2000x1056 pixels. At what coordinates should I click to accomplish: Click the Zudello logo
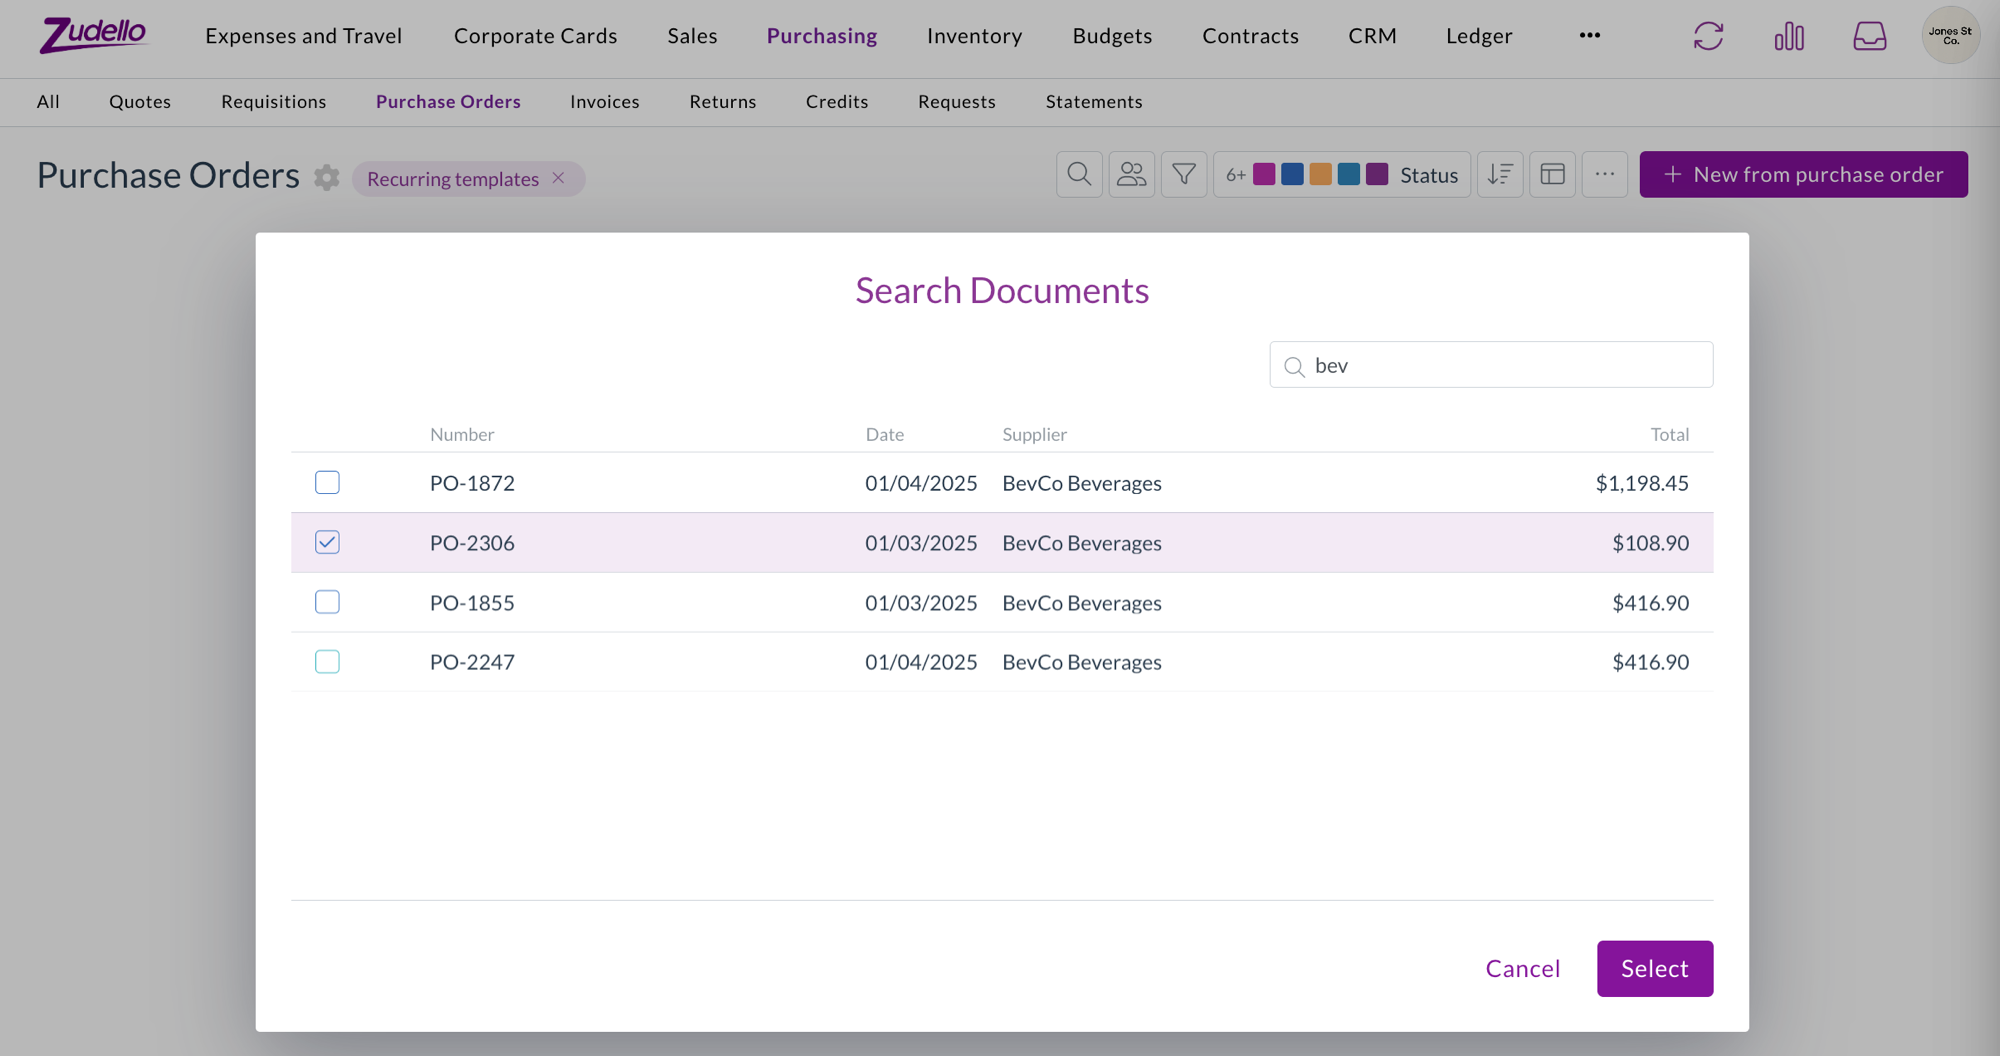click(x=93, y=35)
